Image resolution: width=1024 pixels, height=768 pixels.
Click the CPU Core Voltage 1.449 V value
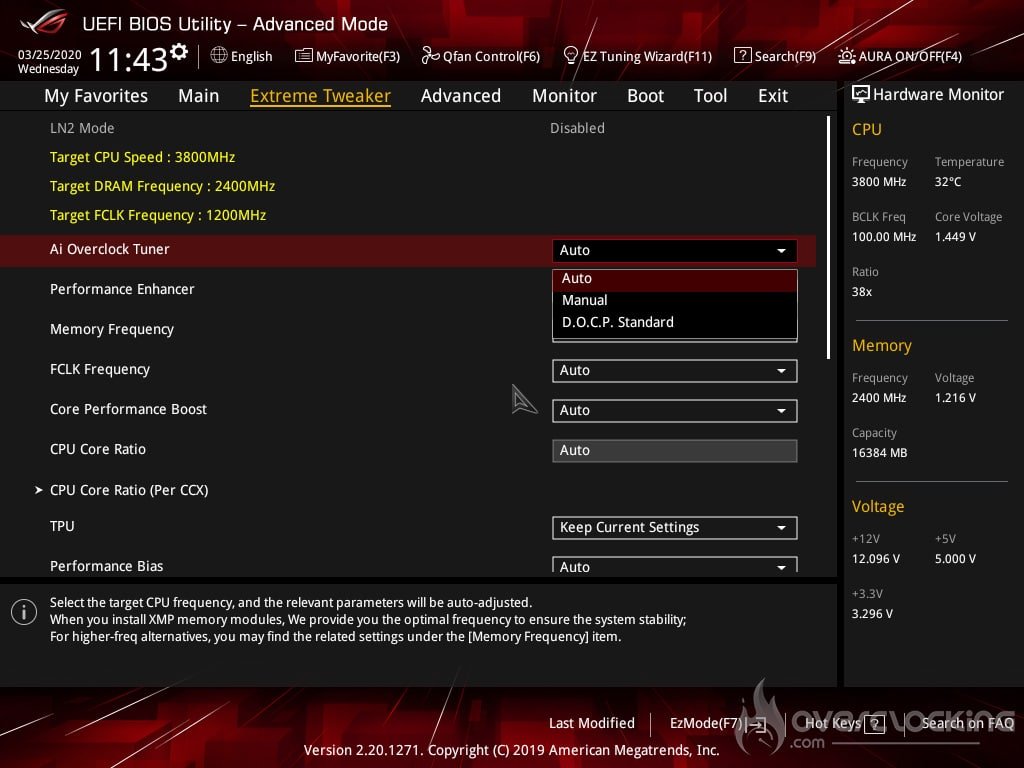(955, 236)
